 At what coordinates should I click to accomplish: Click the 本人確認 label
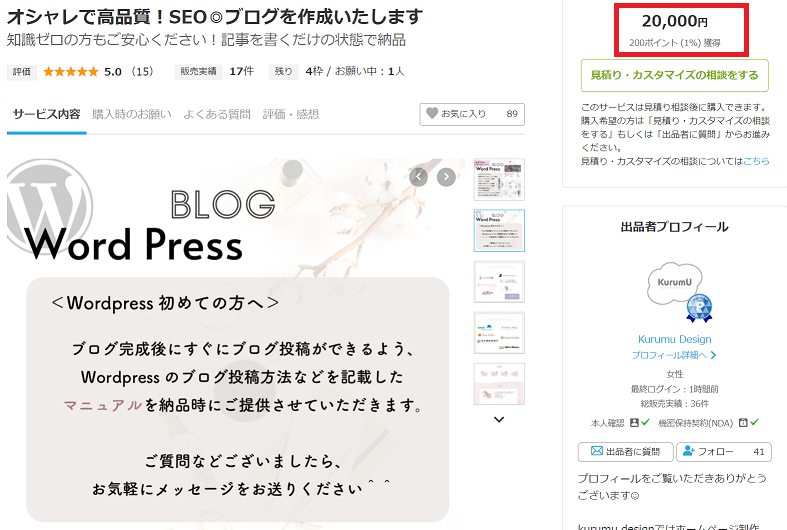click(607, 423)
